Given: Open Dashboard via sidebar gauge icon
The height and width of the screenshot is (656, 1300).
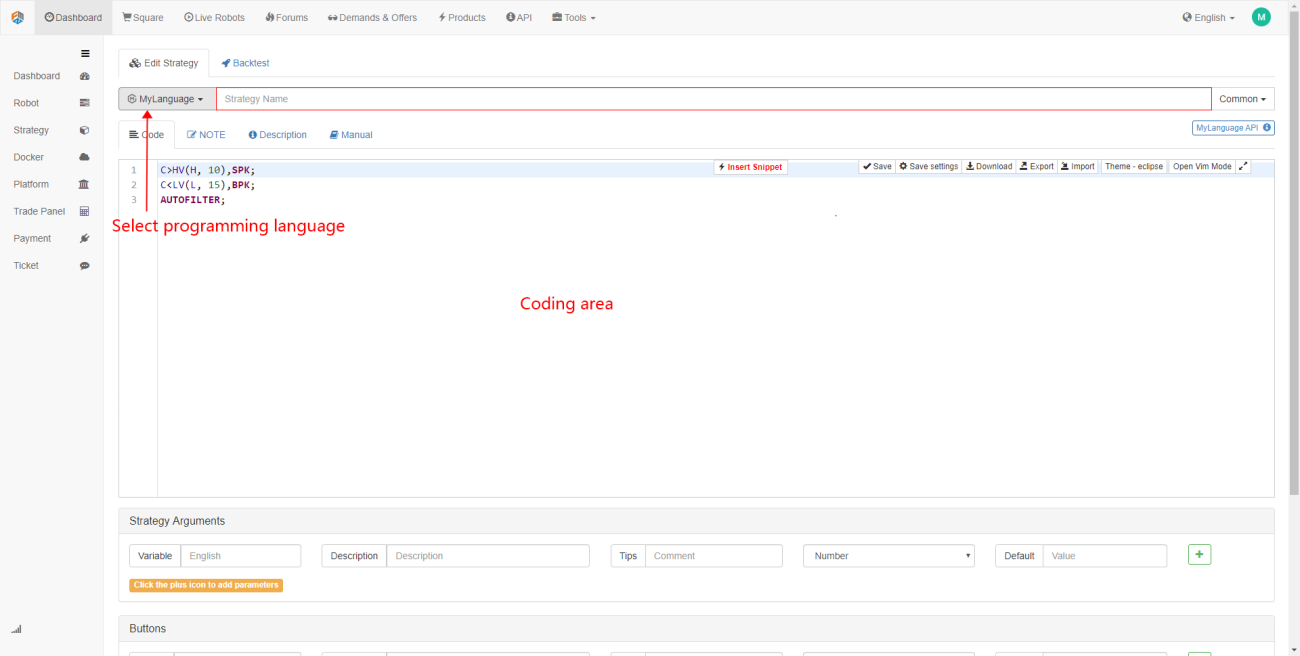Looking at the screenshot, I should click(x=84, y=76).
